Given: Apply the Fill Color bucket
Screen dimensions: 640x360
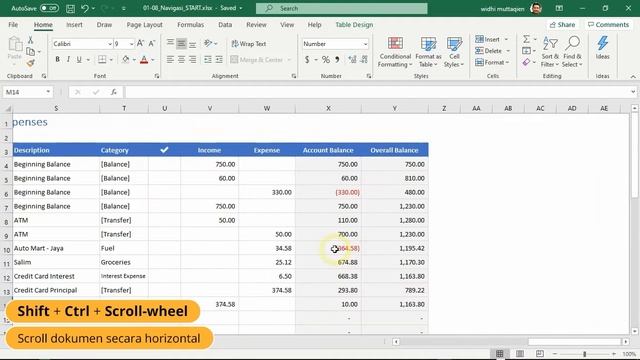Looking at the screenshot, I should coord(126,60).
